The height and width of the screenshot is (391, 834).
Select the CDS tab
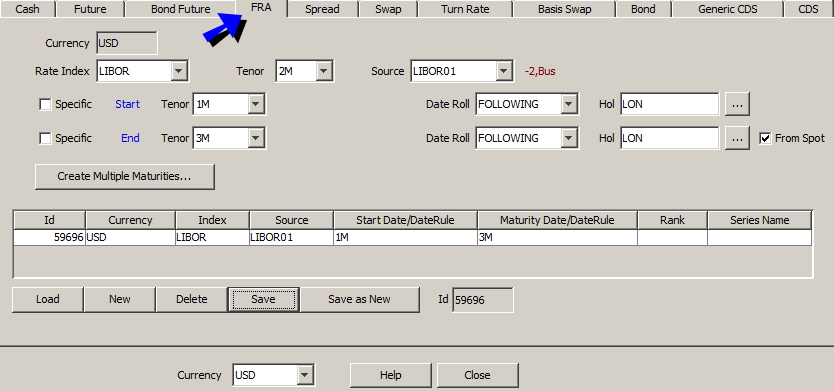pos(808,9)
